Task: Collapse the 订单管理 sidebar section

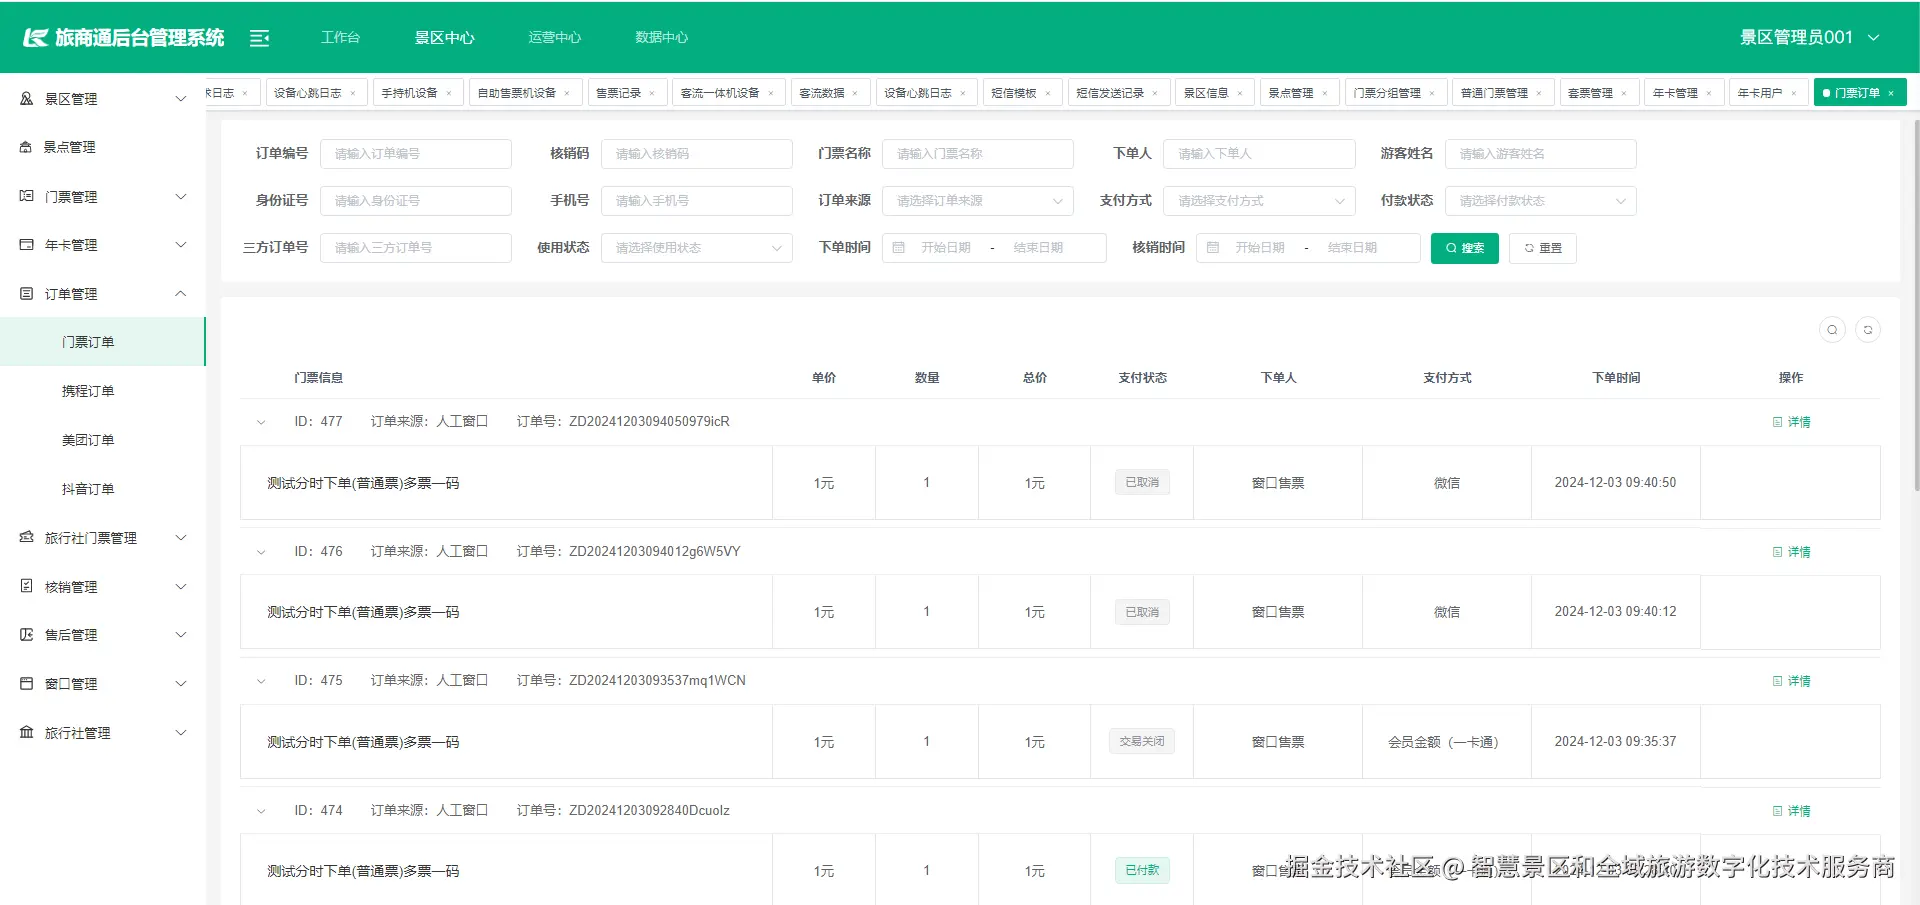Action: (180, 293)
